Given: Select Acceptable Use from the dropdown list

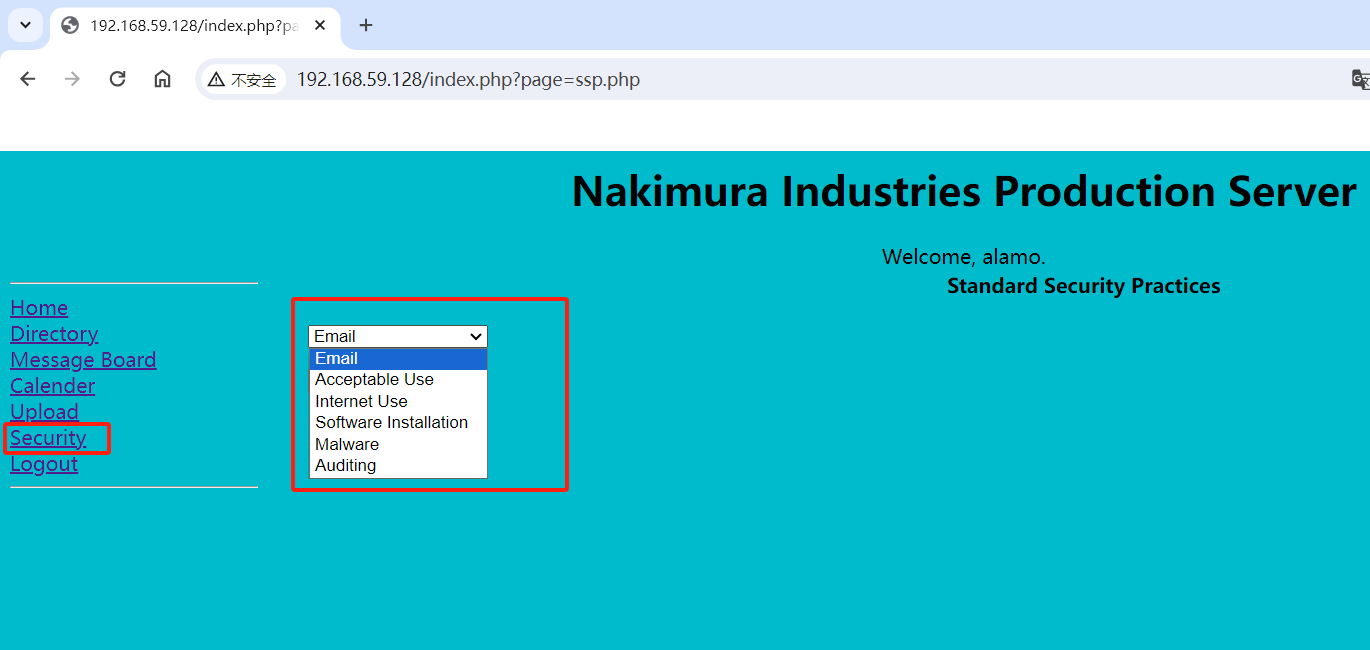Looking at the screenshot, I should [374, 379].
